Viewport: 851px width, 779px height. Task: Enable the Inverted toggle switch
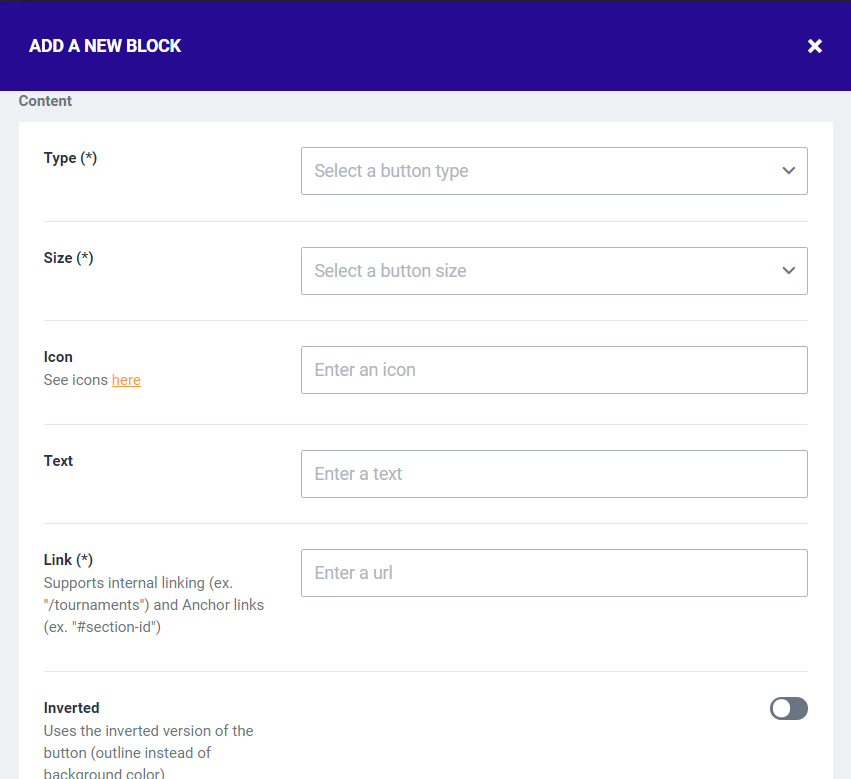(788, 709)
